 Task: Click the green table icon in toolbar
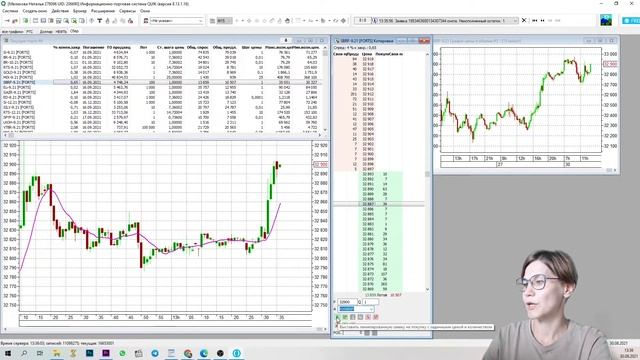[26, 20]
